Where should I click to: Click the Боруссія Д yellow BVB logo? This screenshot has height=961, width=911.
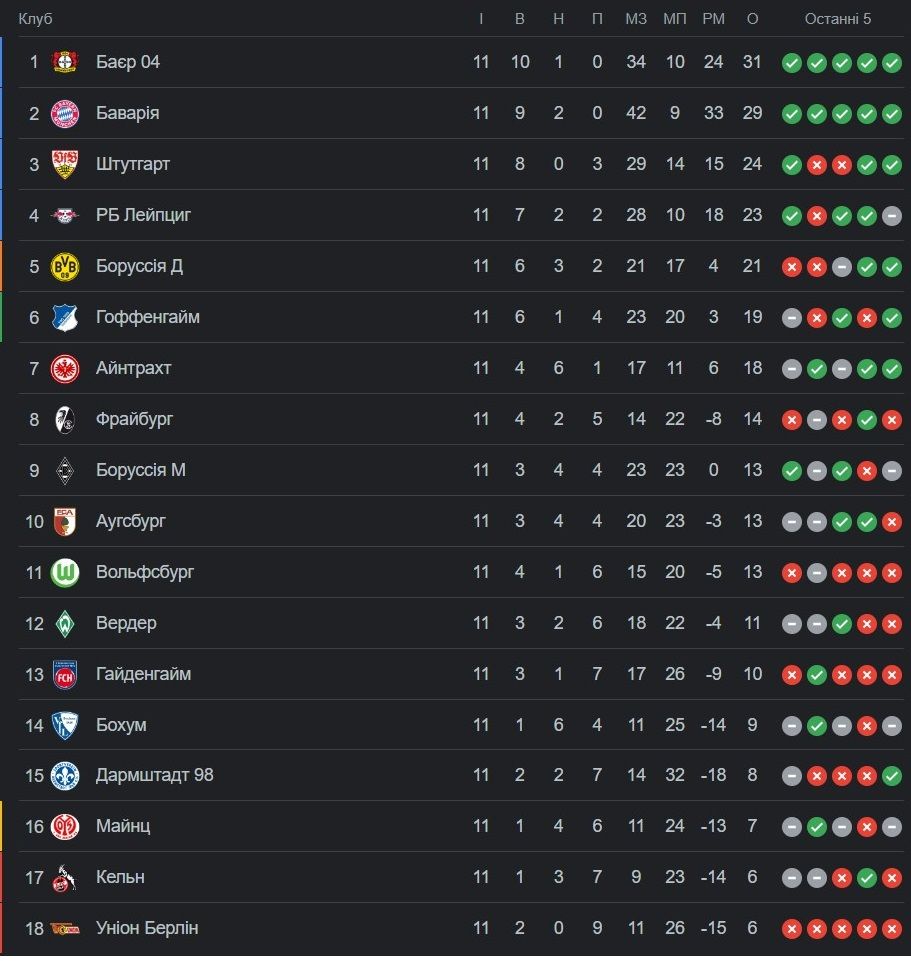[65, 266]
